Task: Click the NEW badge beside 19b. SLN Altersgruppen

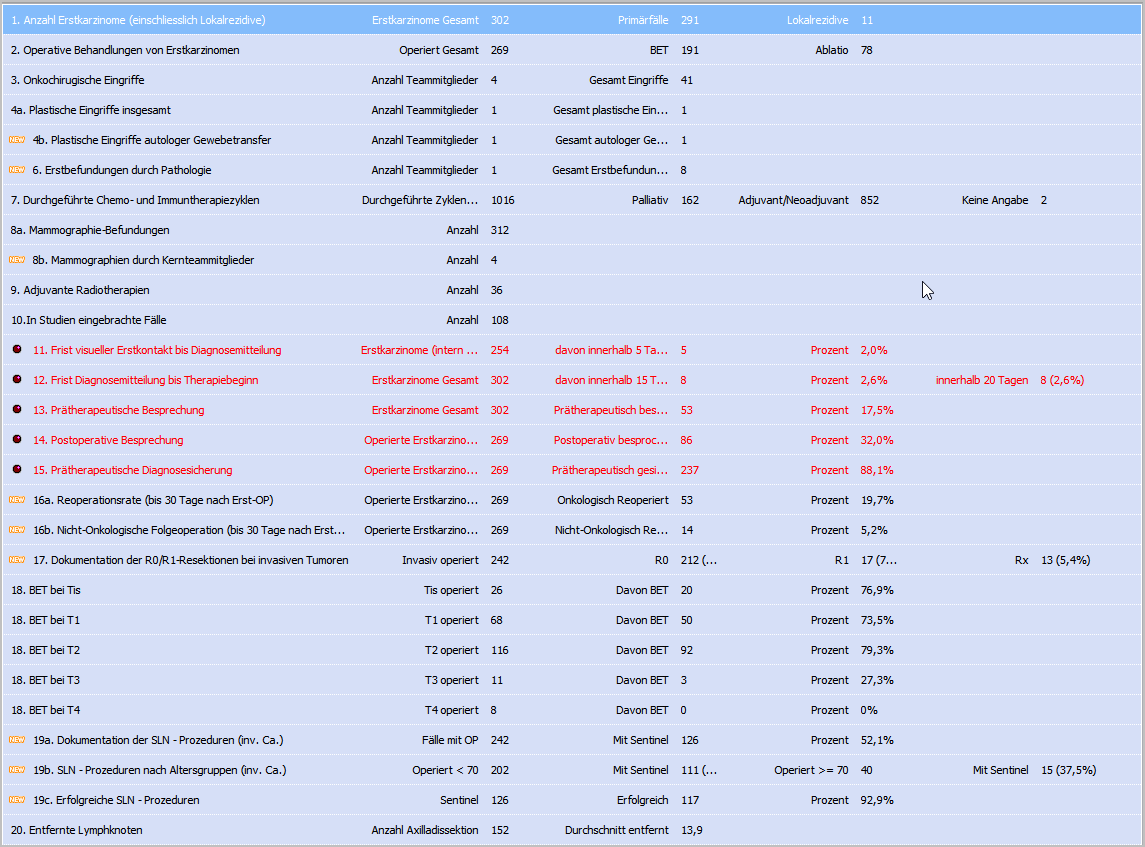Action: click(x=17, y=770)
